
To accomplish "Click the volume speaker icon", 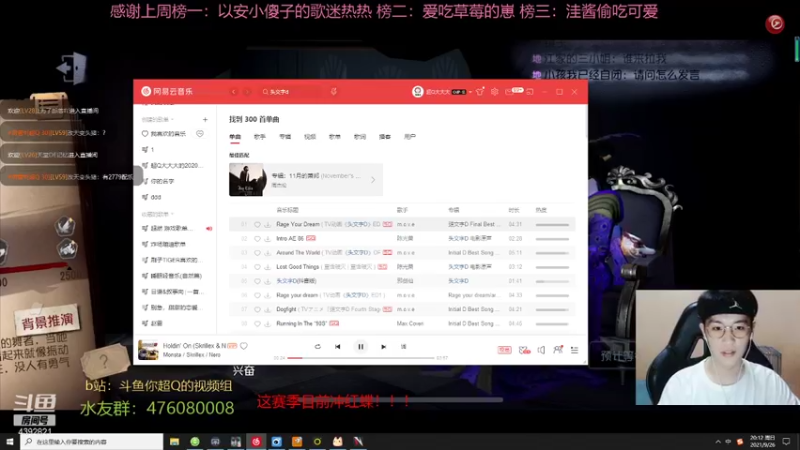I will point(541,350).
